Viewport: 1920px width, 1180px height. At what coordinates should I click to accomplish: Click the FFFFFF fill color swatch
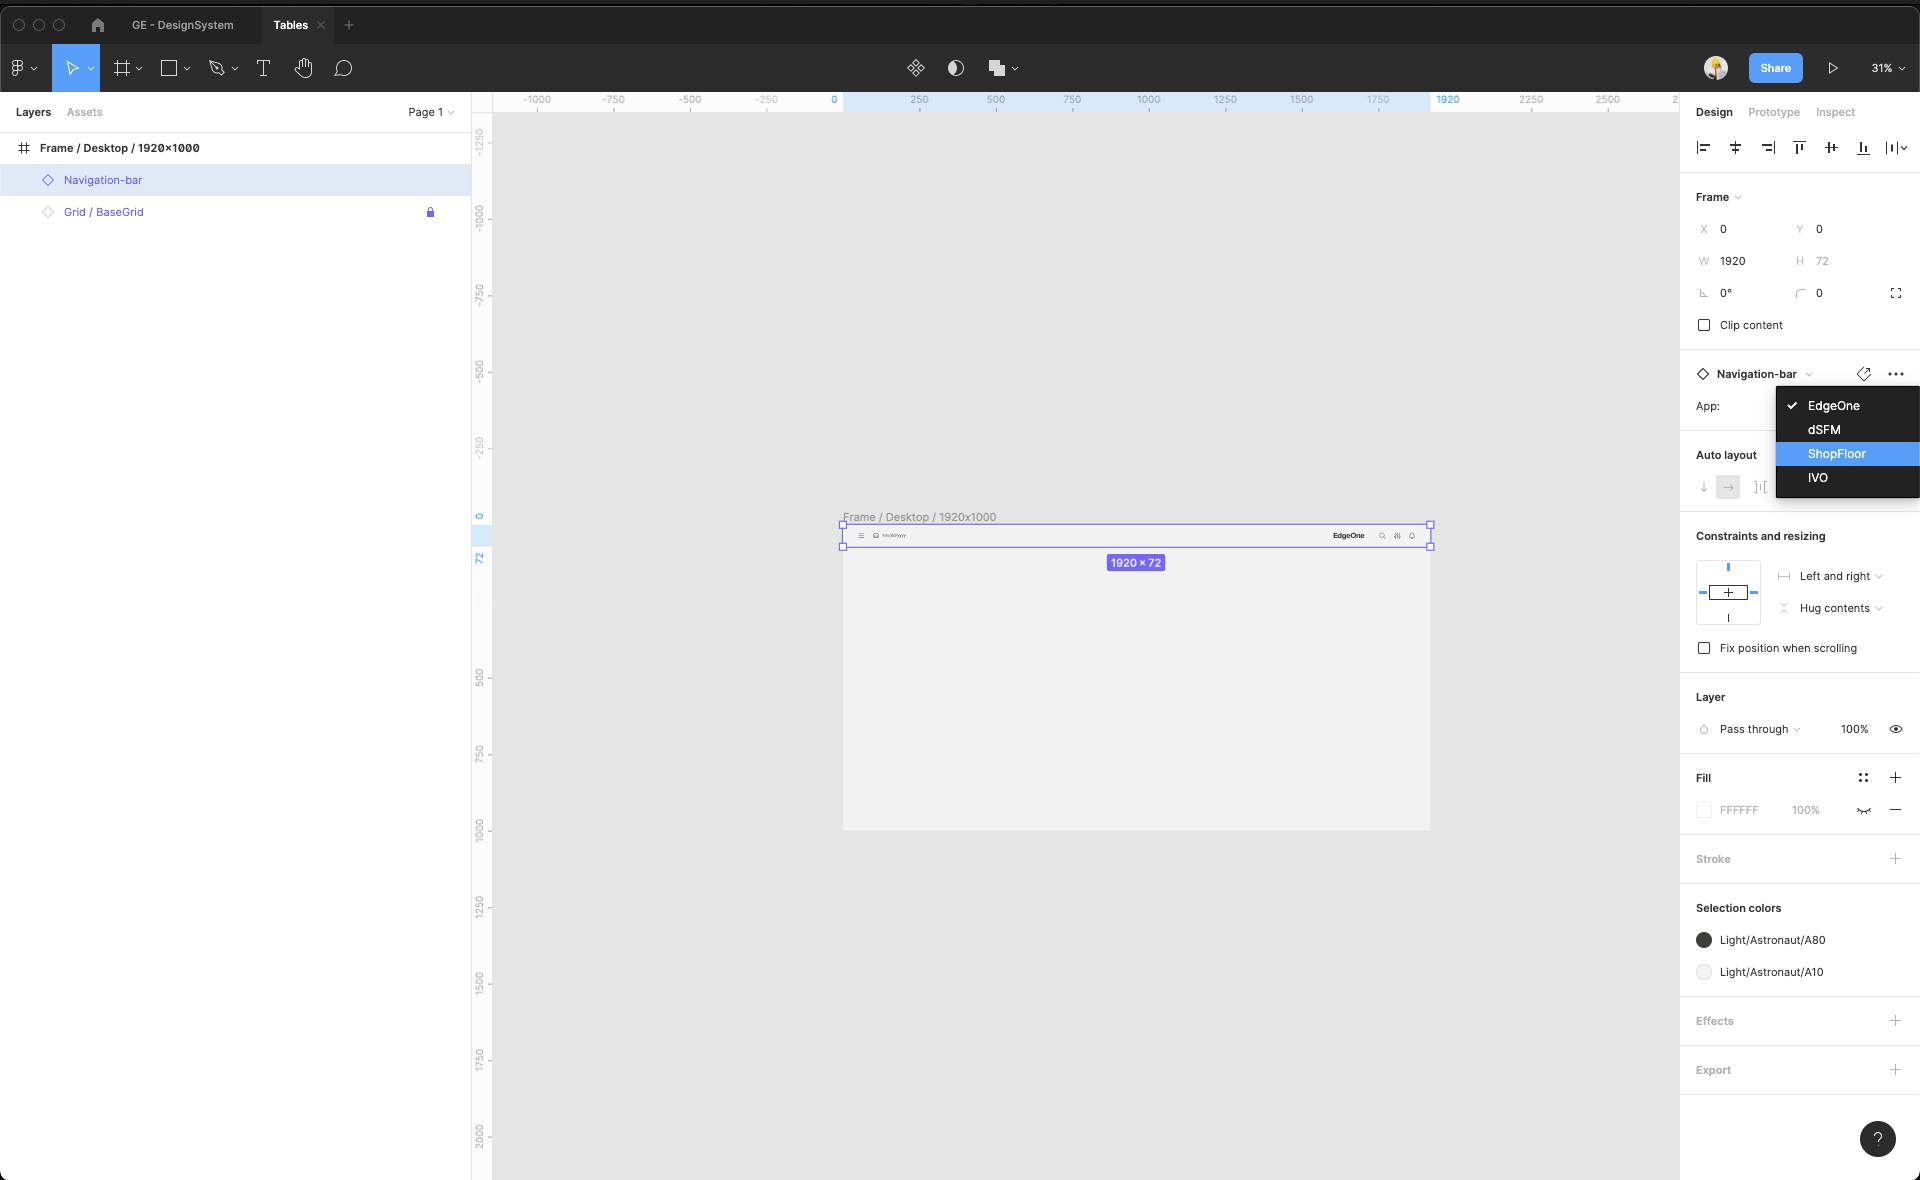[1704, 810]
